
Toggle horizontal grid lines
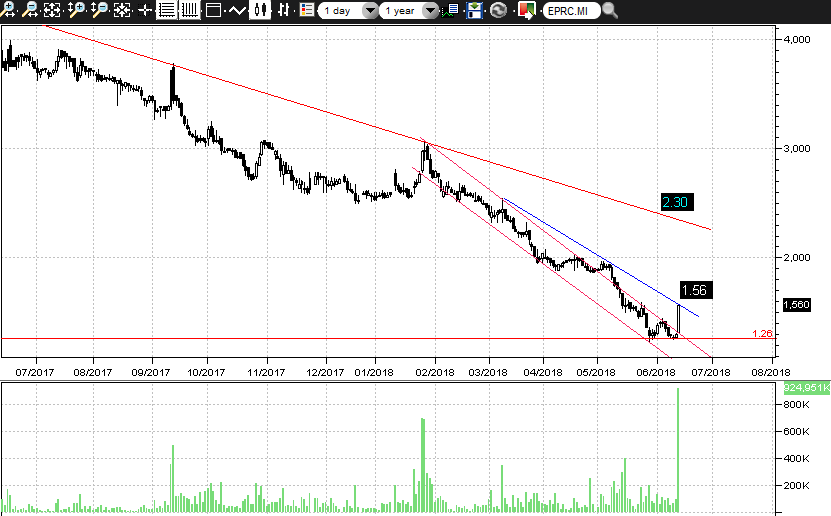coord(166,10)
